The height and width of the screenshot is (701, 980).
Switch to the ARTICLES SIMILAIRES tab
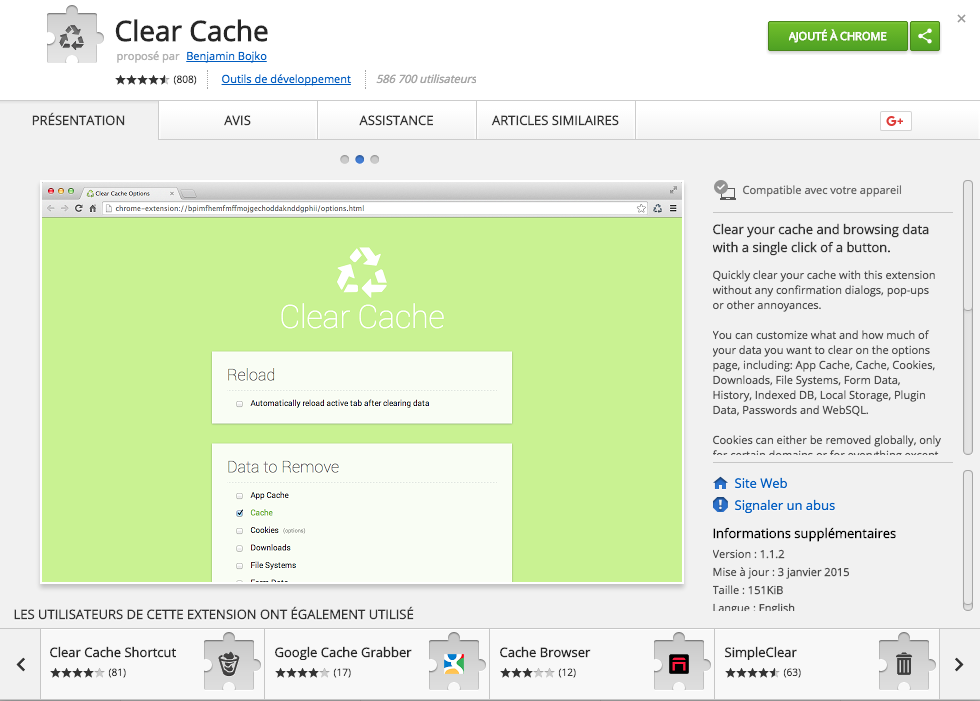pos(556,121)
